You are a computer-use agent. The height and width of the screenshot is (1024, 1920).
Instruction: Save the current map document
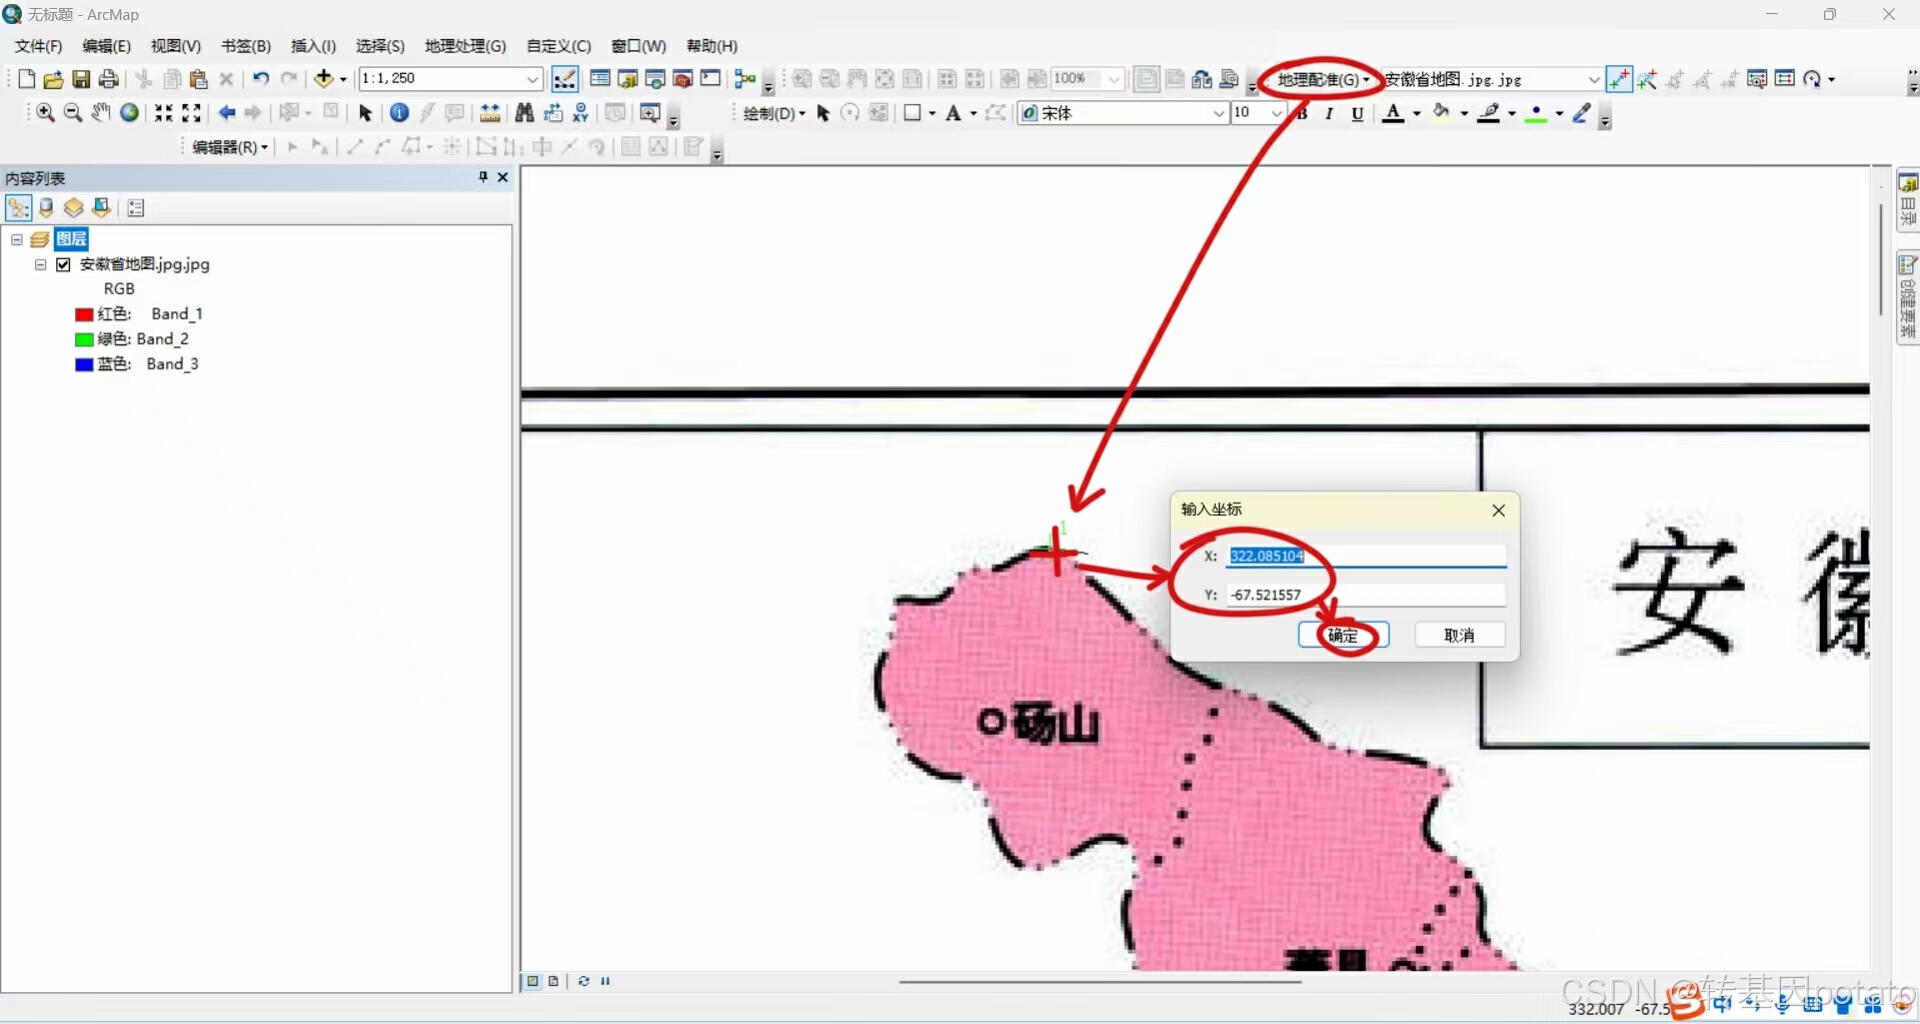pyautogui.click(x=82, y=79)
